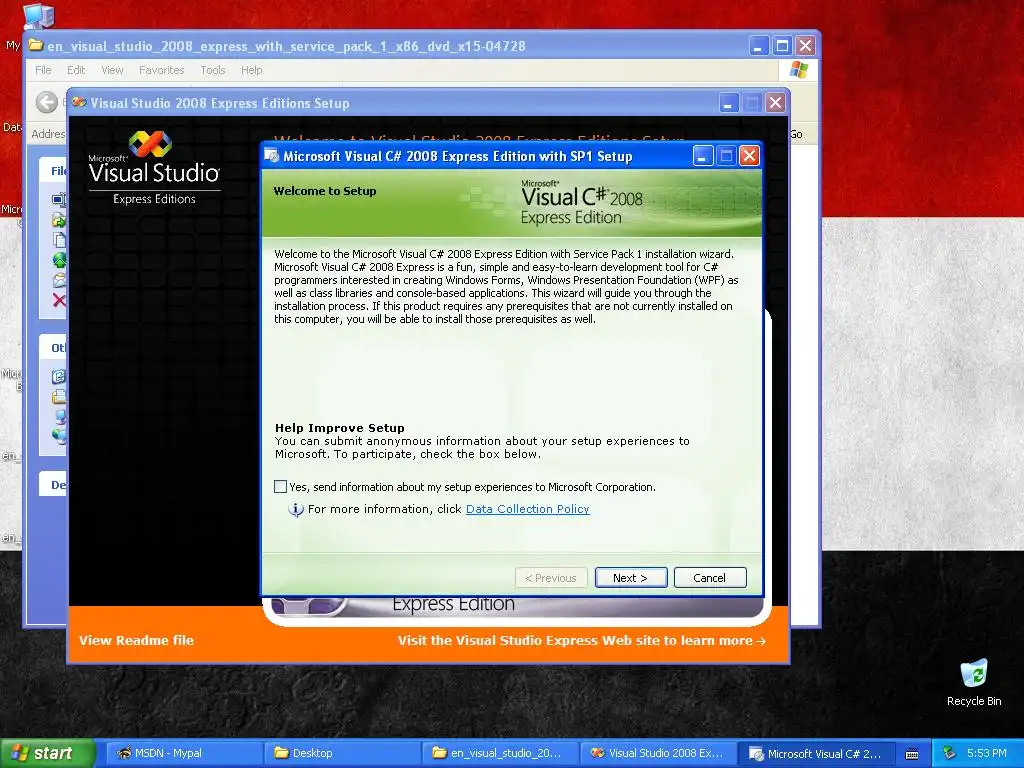Open View Readme file link
The height and width of the screenshot is (768, 1024).
click(x=136, y=641)
